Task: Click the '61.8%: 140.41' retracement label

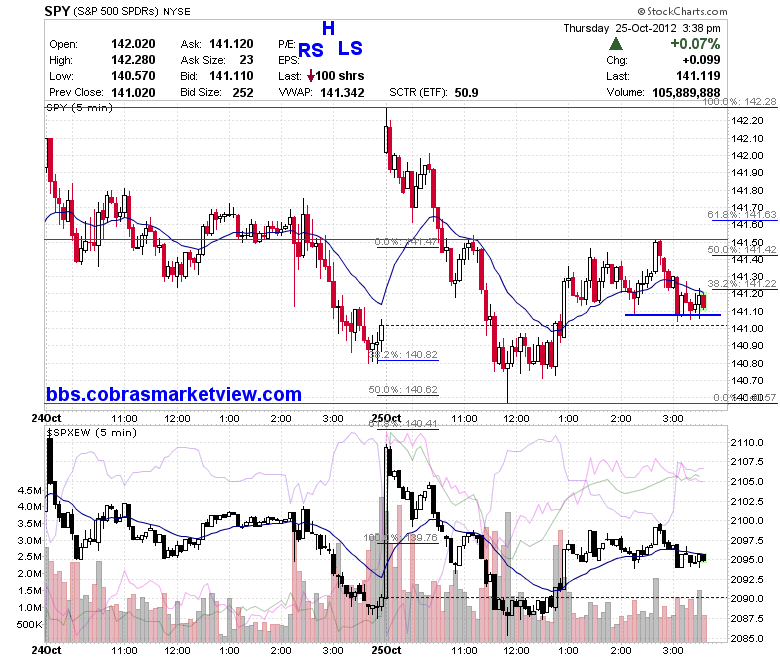Action: pyautogui.click(x=403, y=424)
